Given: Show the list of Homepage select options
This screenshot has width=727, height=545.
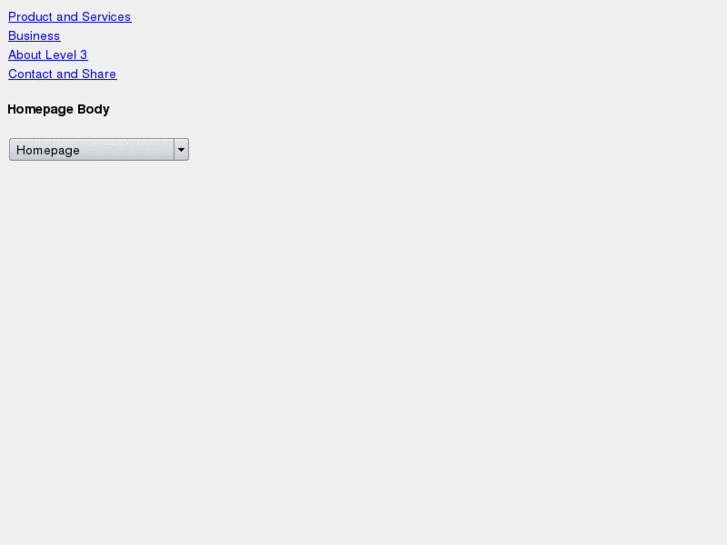Looking at the screenshot, I should (99, 149).
